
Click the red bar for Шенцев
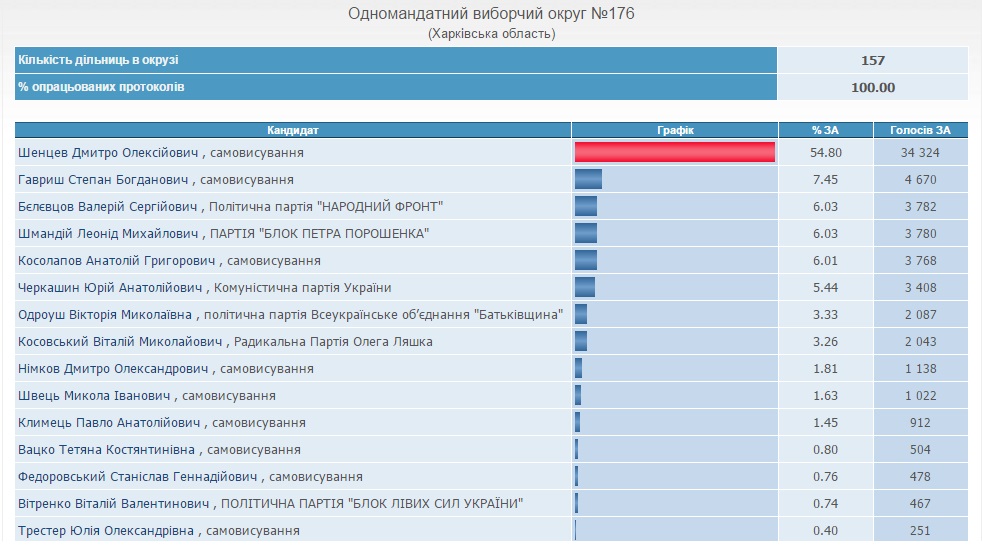tap(675, 153)
